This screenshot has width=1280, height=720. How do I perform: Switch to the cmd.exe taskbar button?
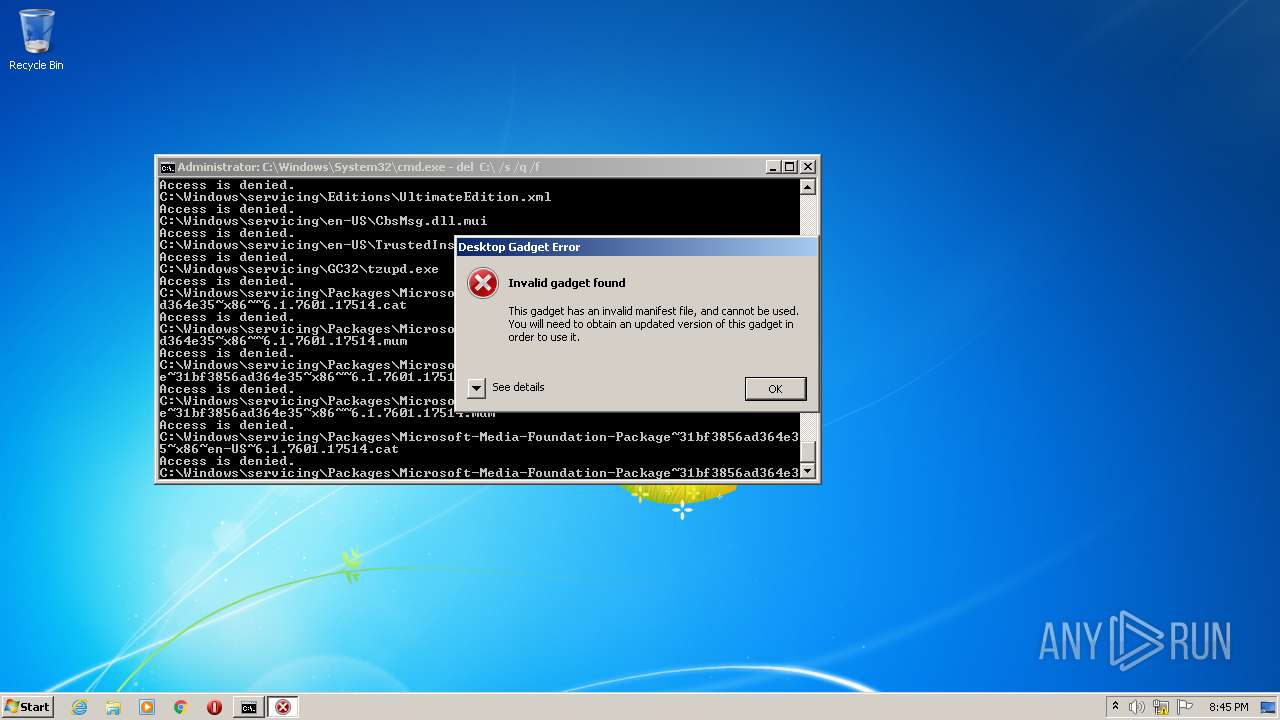coord(248,707)
